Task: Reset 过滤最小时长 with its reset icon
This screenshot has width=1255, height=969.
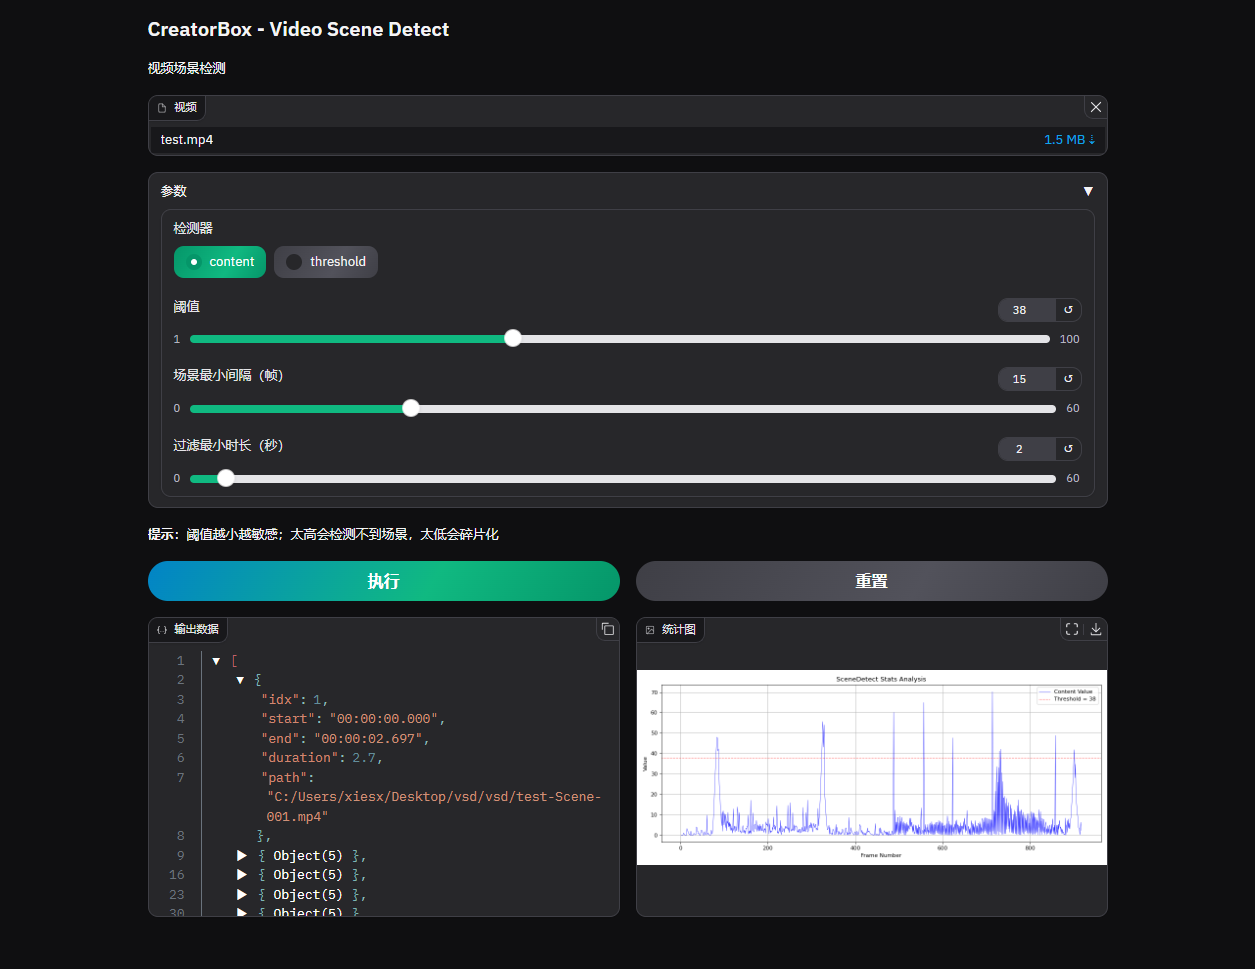Action: pyautogui.click(x=1068, y=449)
